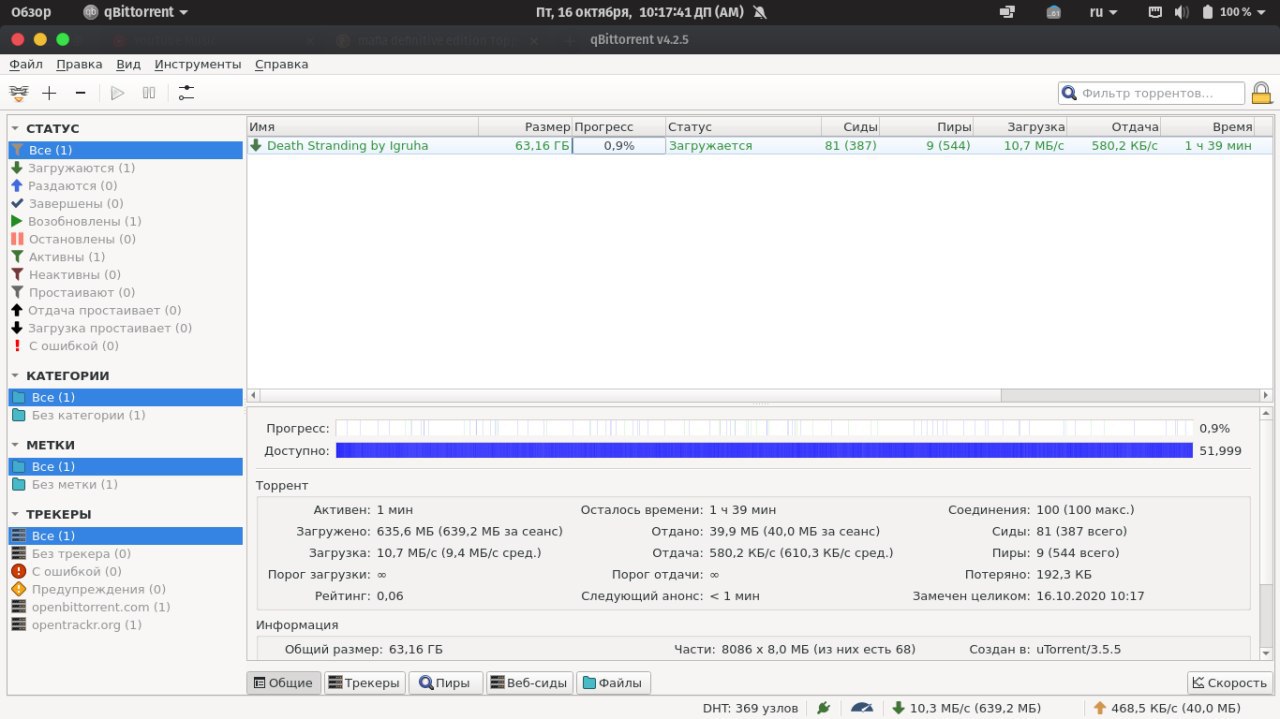Click the blue availability bar
Image resolution: width=1280 pixels, height=719 pixels.
[x=764, y=450]
